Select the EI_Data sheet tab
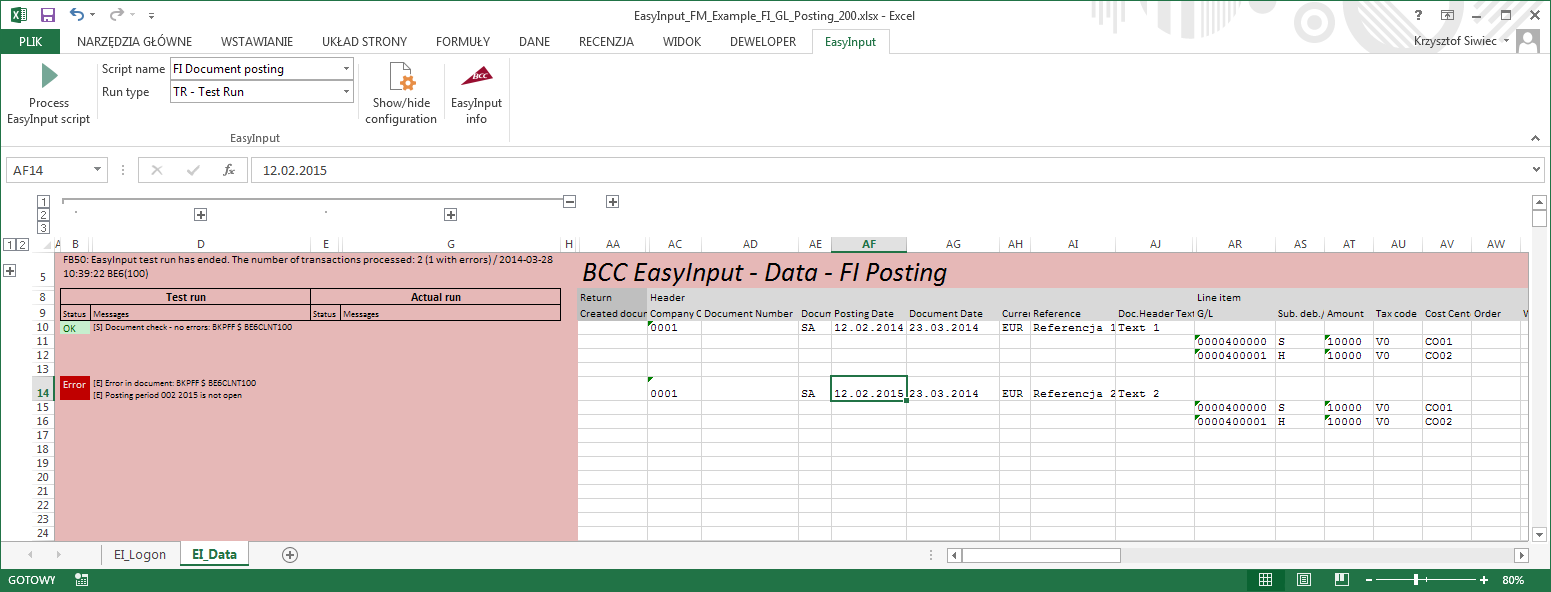The image size is (1551, 592). coord(214,554)
